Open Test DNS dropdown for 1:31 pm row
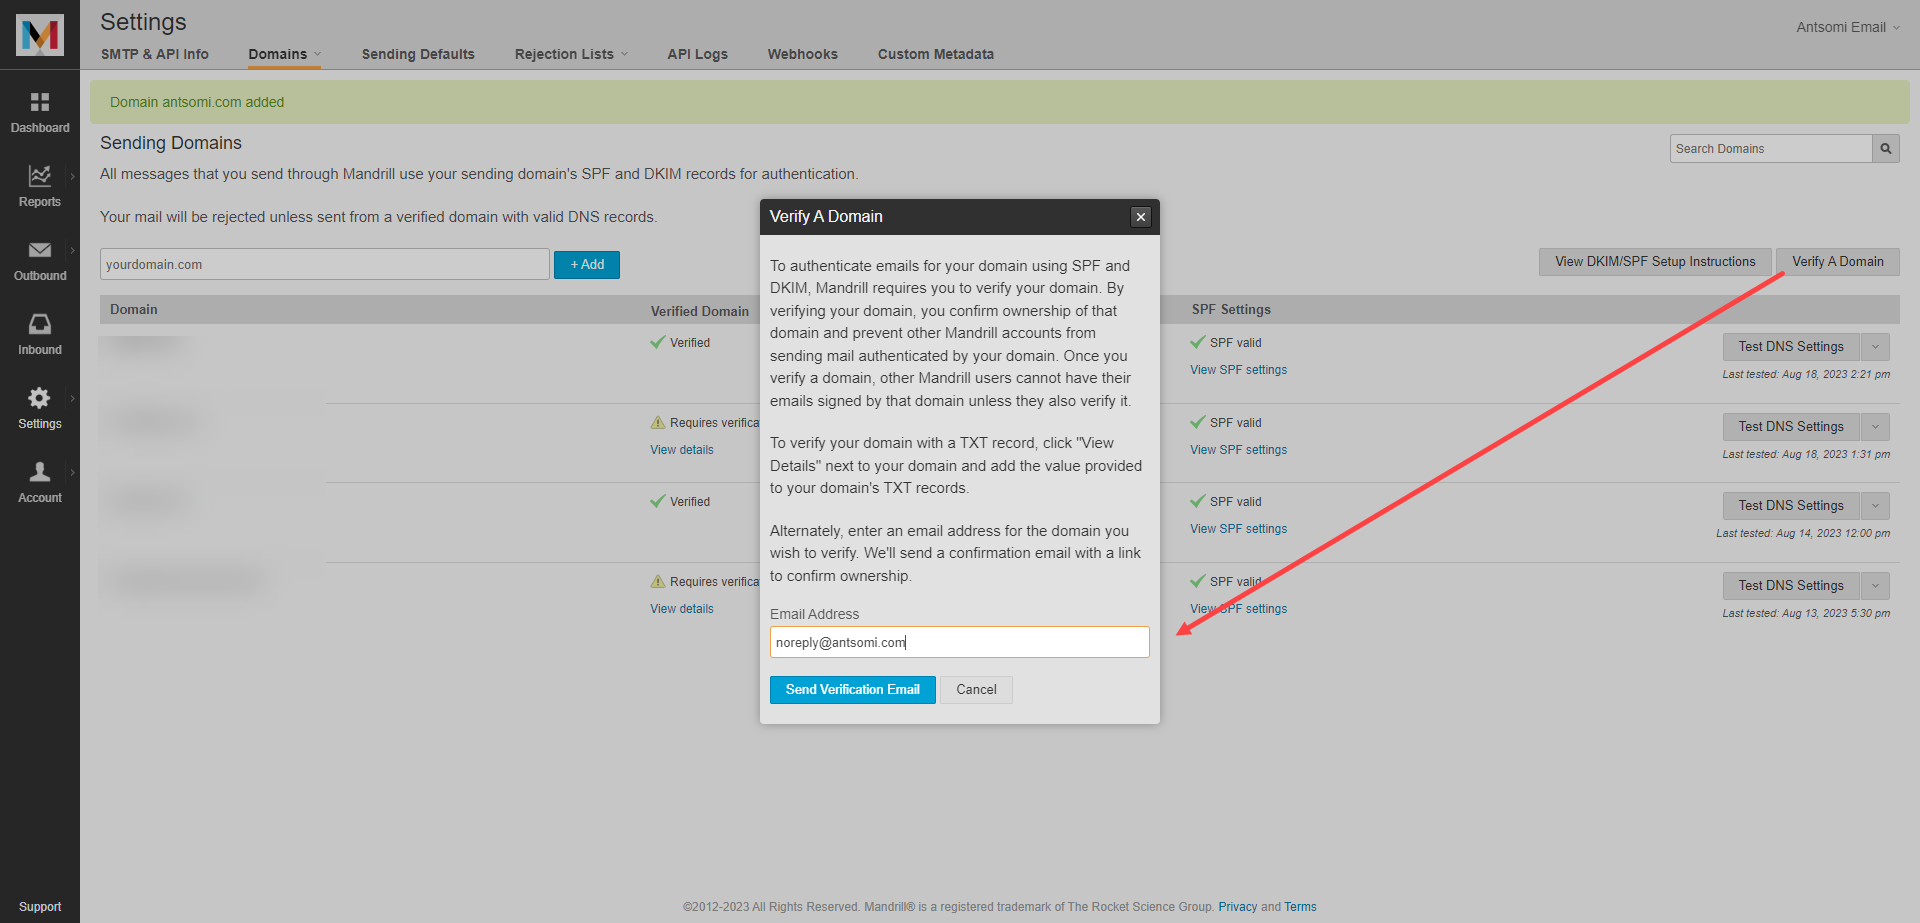The height and width of the screenshot is (923, 1920). coord(1875,427)
